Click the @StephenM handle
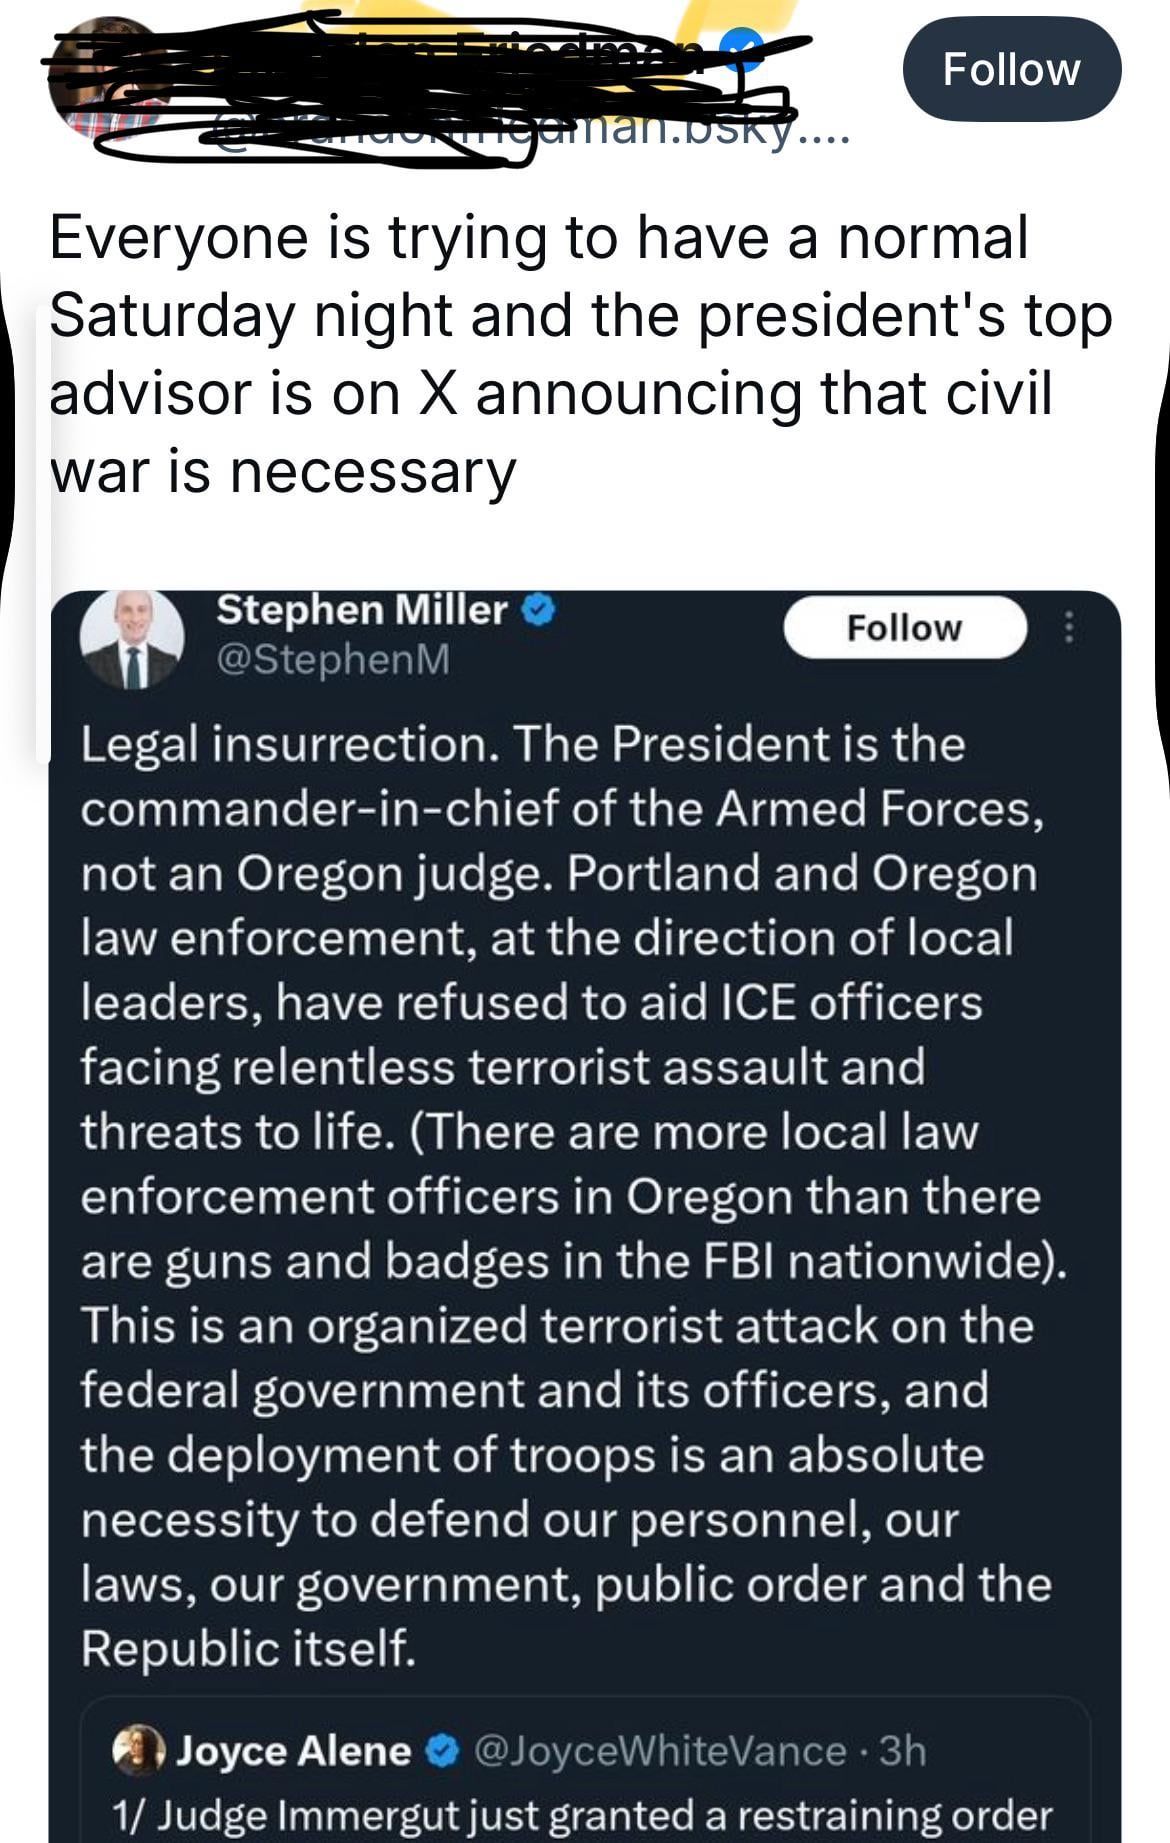This screenshot has height=1843, width=1170. tap(333, 659)
